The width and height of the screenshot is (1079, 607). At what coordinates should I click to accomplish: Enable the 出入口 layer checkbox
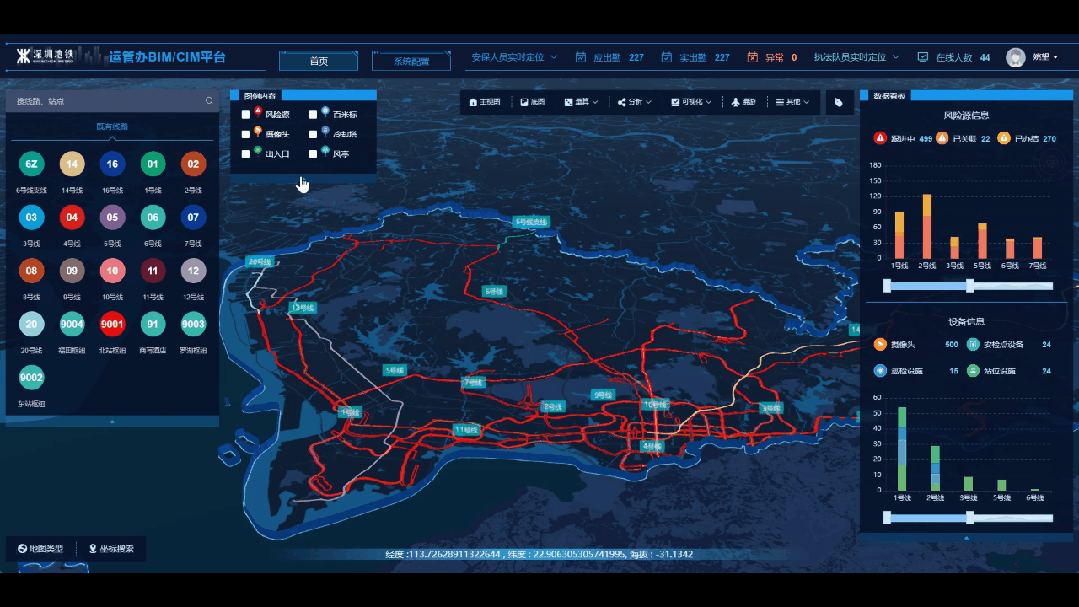click(246, 154)
